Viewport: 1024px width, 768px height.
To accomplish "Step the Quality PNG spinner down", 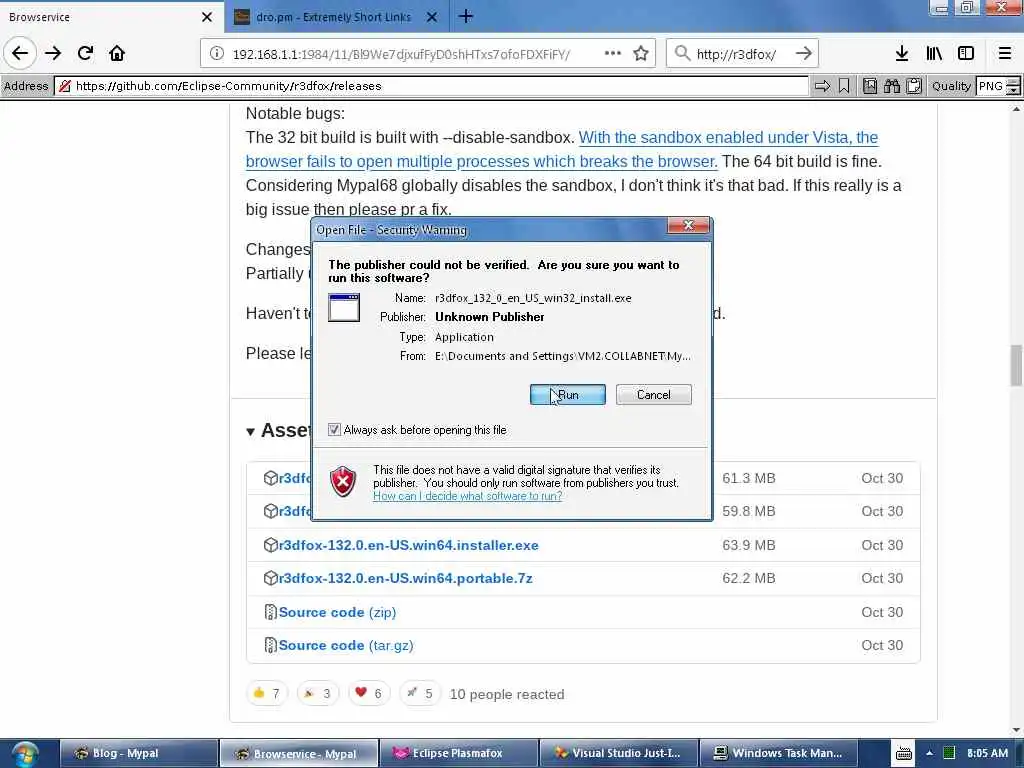I will click(x=1013, y=90).
